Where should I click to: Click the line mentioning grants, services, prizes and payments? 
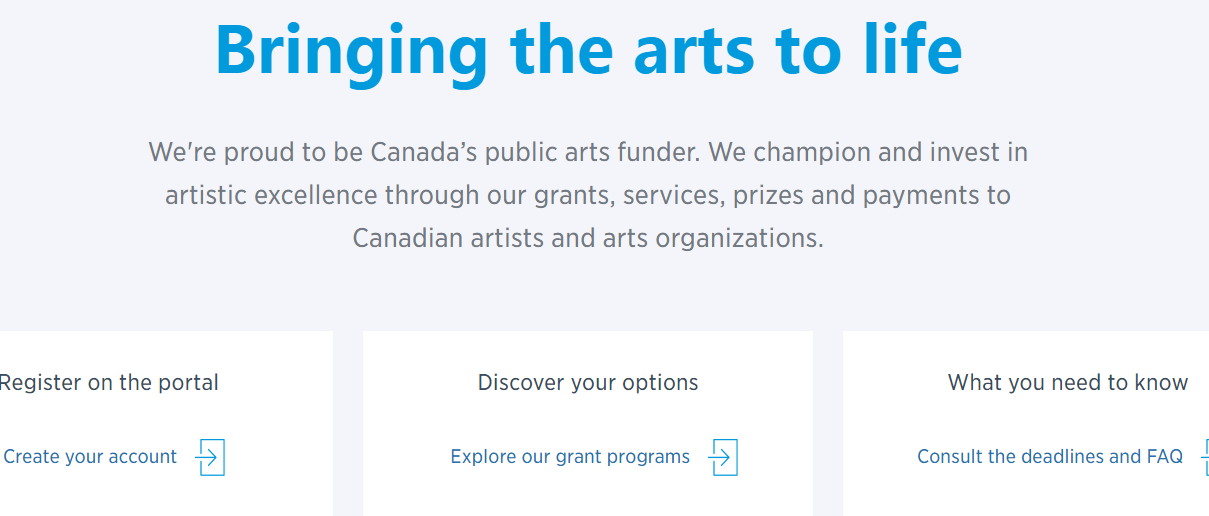[x=588, y=195]
